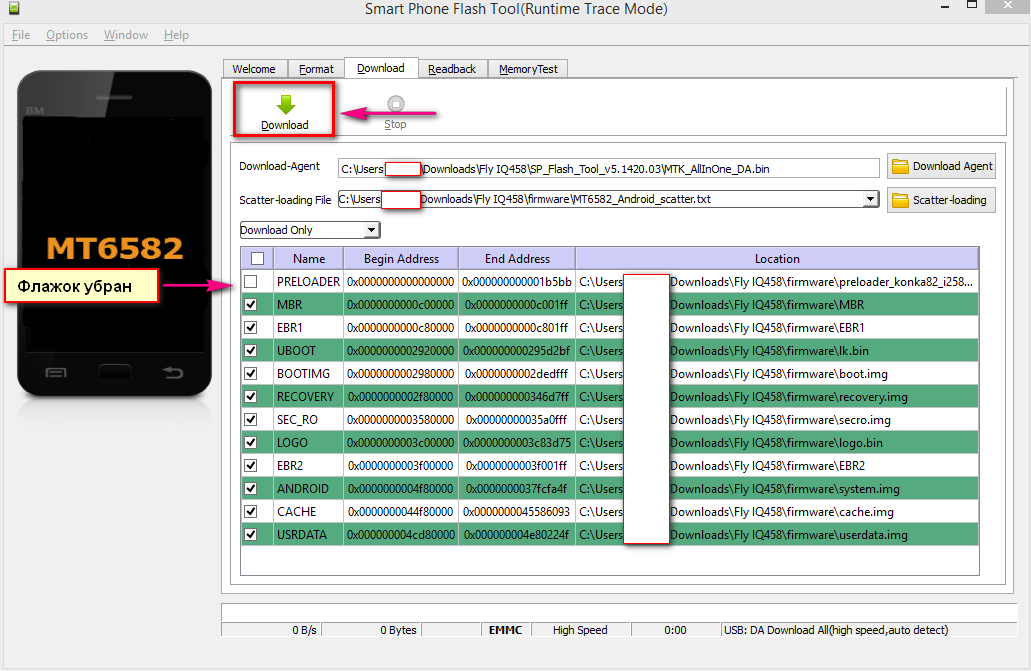This screenshot has height=671, width=1031.
Task: Open the Window menu
Action: 126,35
